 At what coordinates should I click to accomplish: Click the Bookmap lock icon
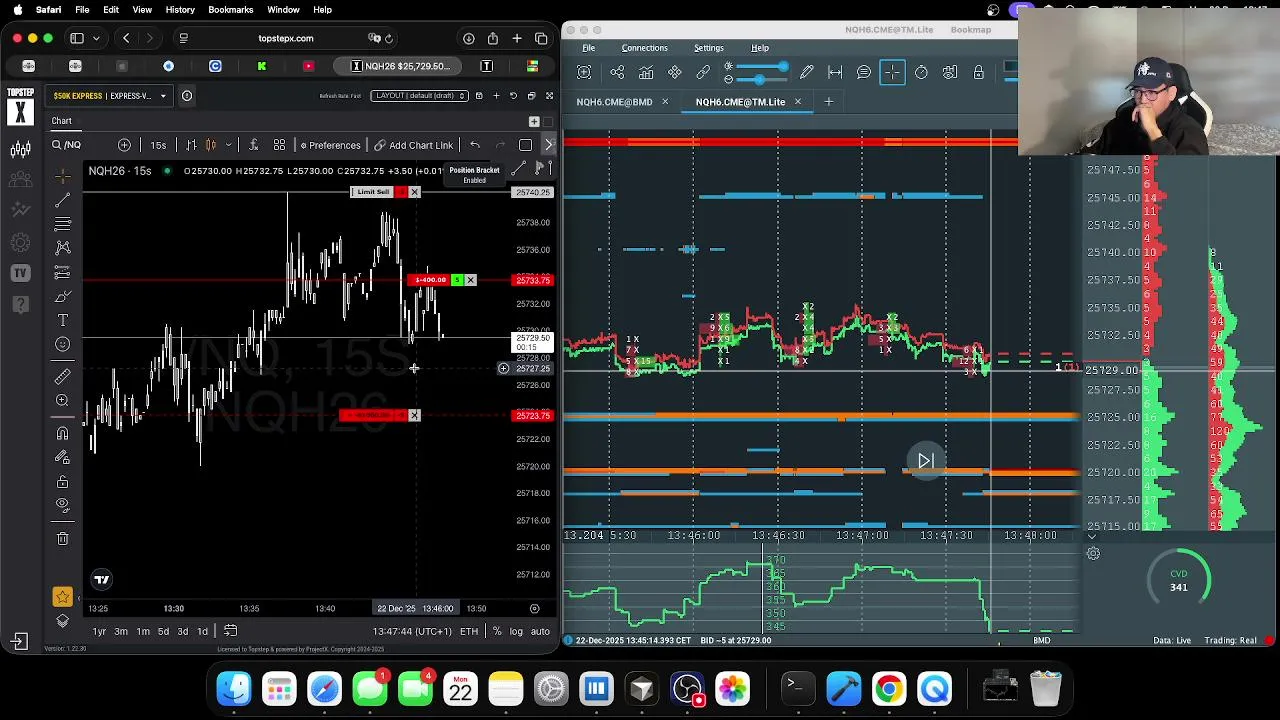(x=979, y=72)
